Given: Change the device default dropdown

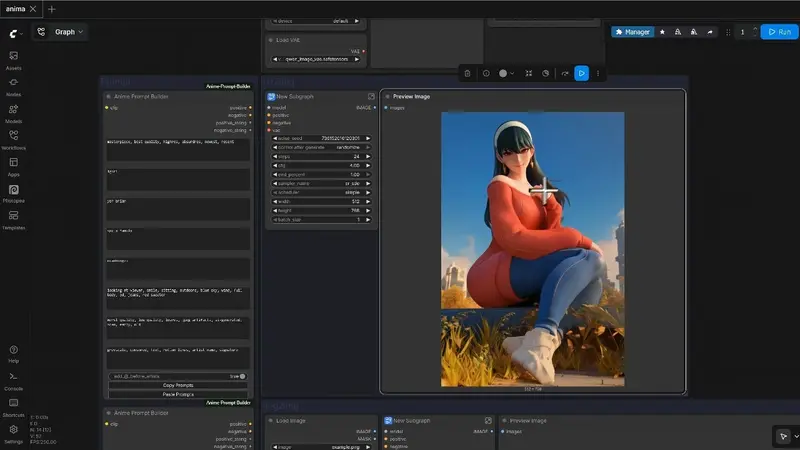Looking at the screenshot, I should pyautogui.click(x=316, y=21).
